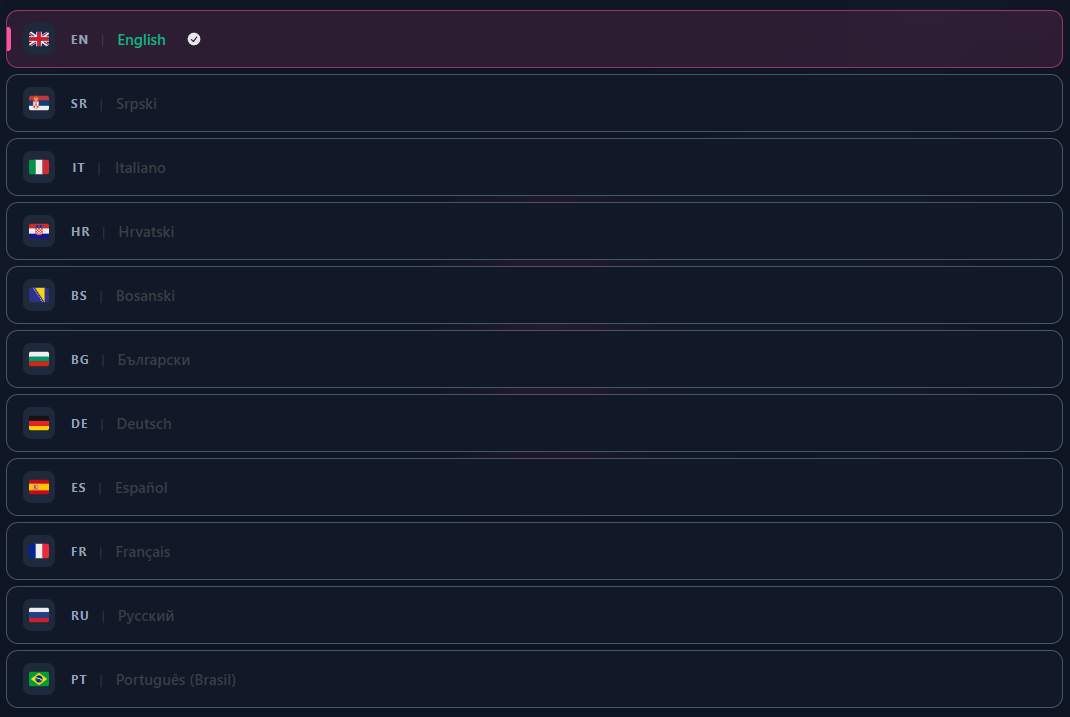Select the Srpski language option
This screenshot has width=1070, height=717.
pyautogui.click(x=535, y=103)
